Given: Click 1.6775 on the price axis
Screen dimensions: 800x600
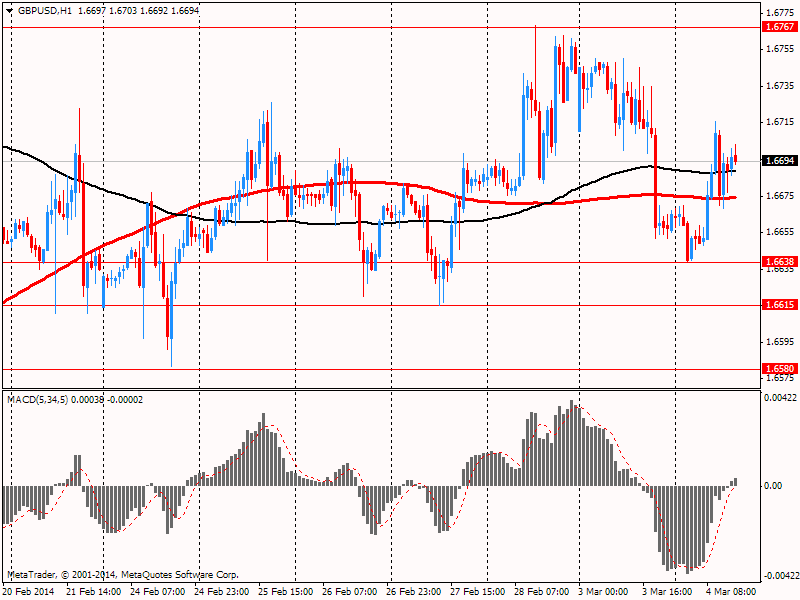Looking at the screenshot, I should pos(780,13).
